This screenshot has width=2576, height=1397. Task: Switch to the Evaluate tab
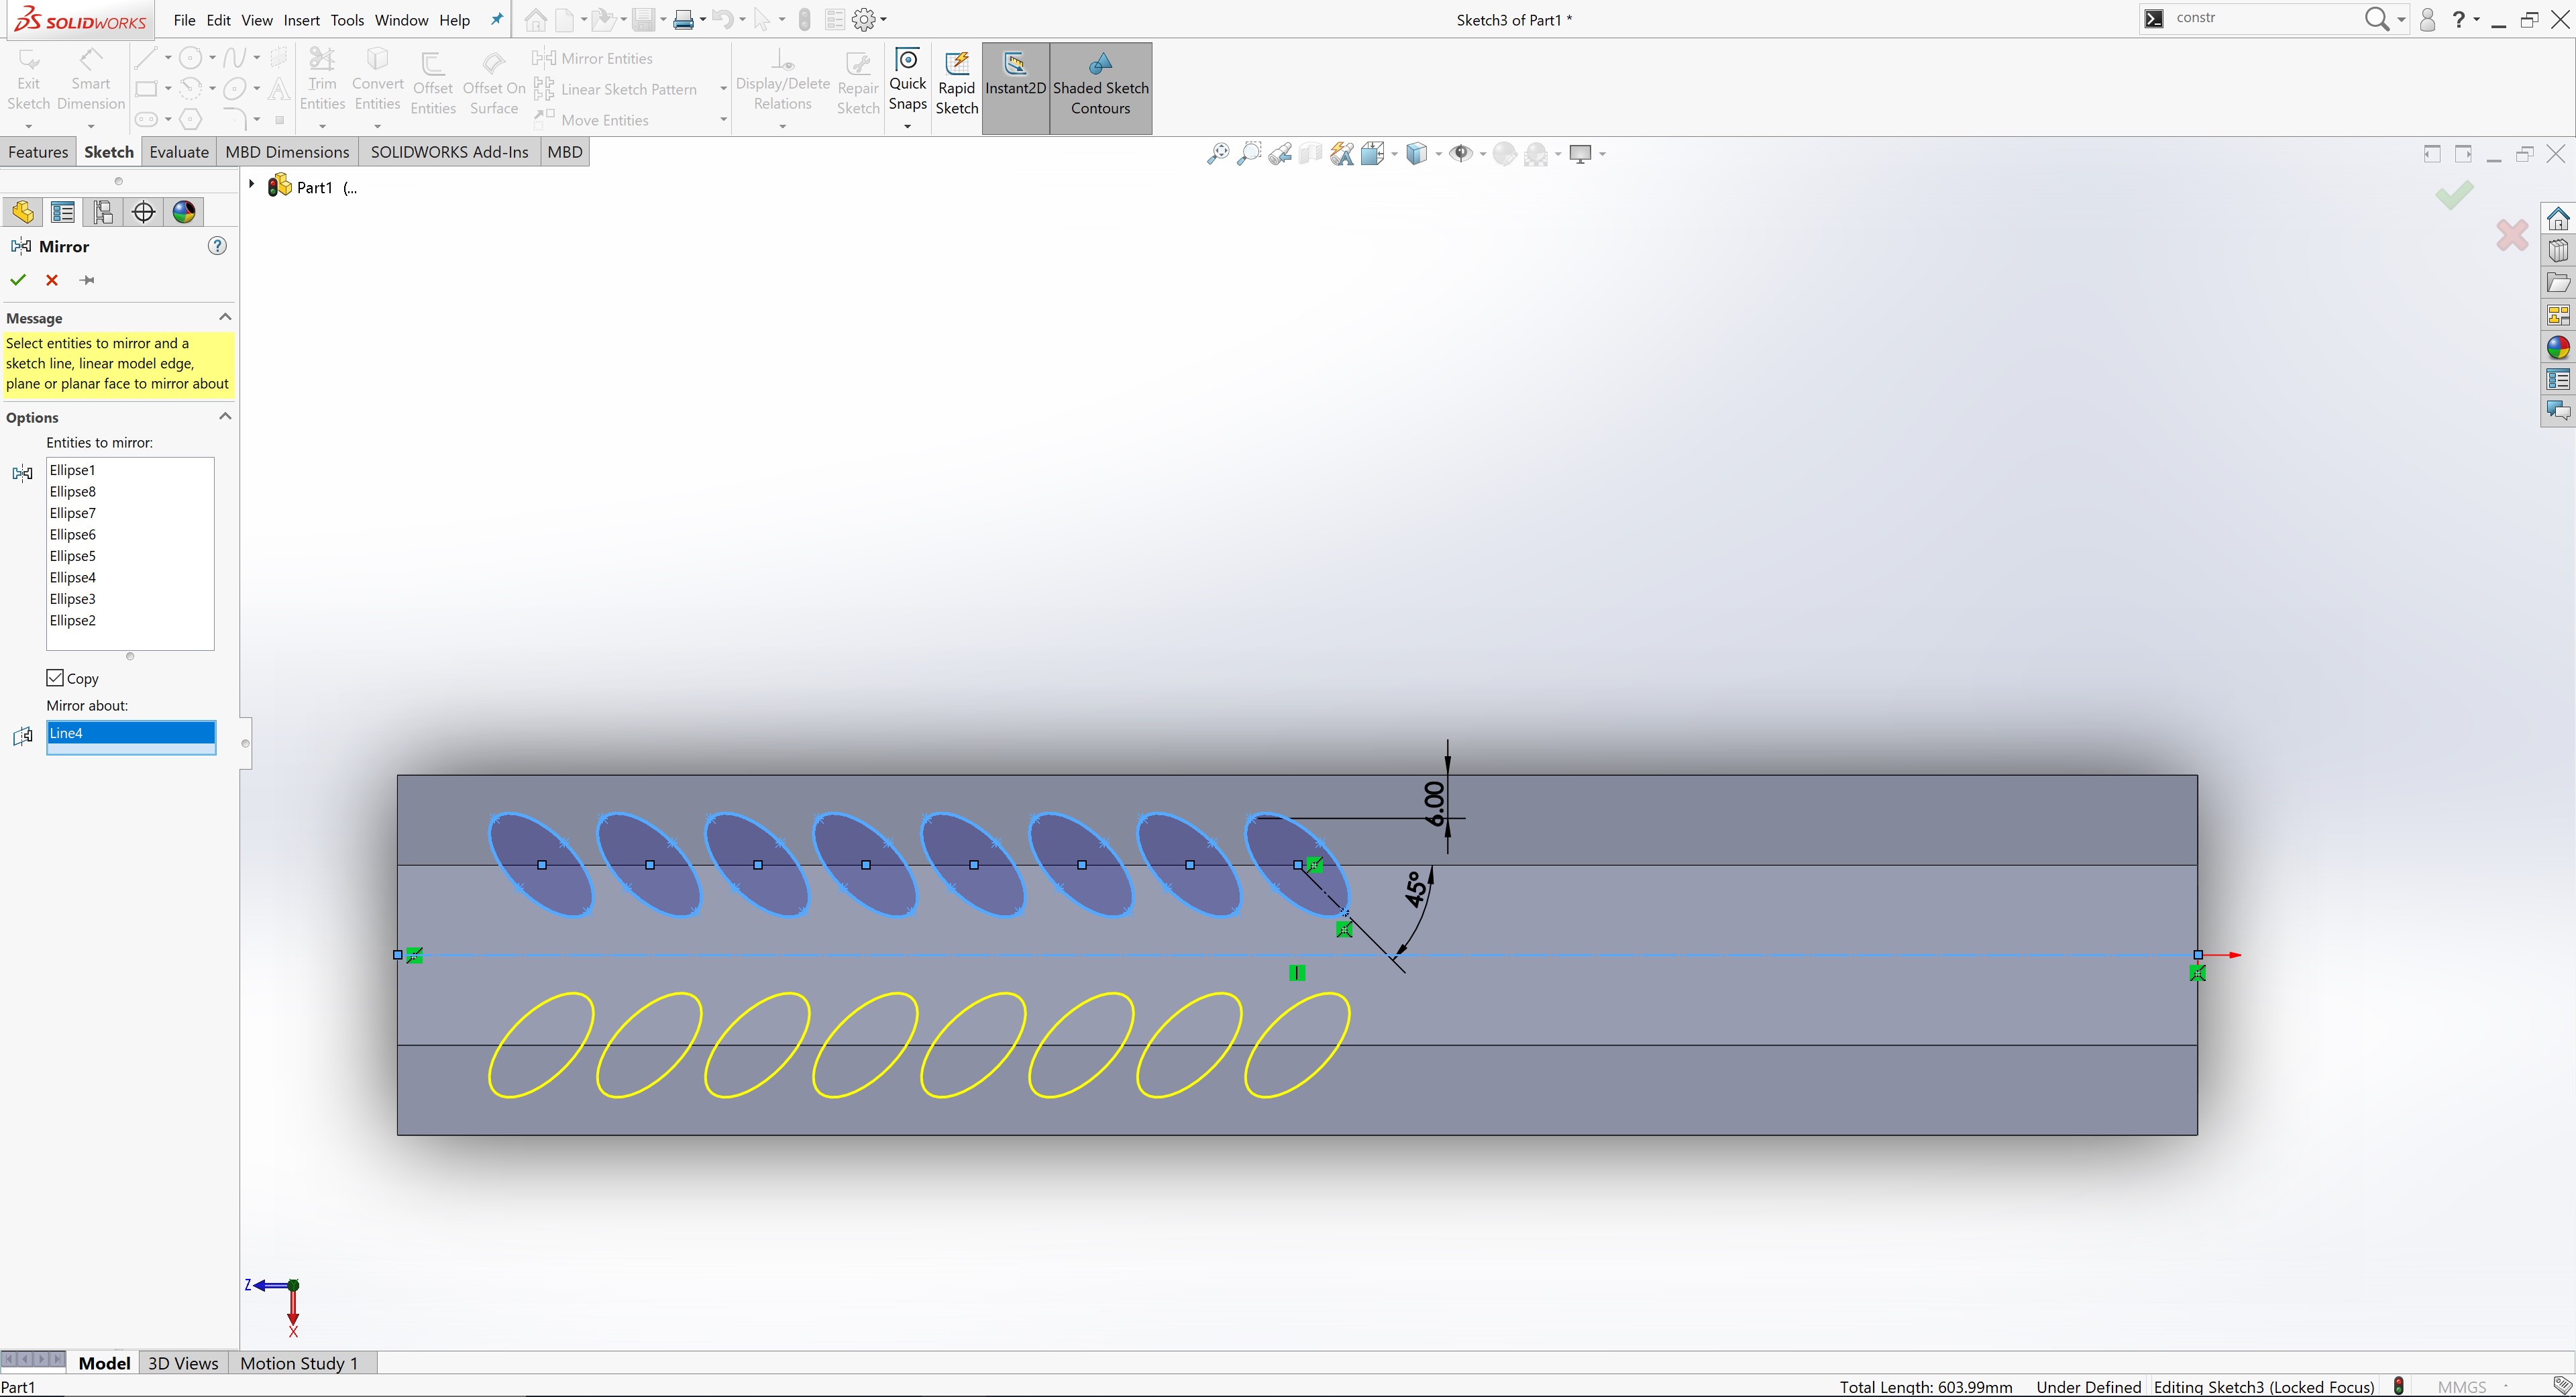click(179, 152)
